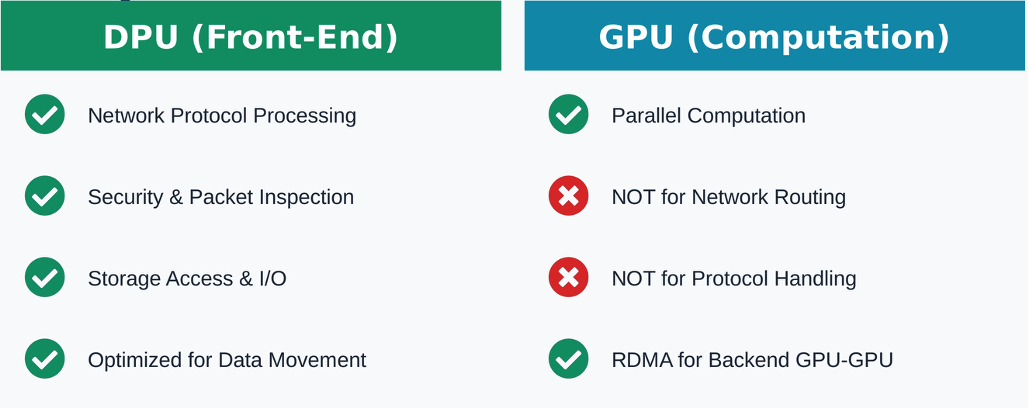Click the checkmark beside RDMA for Backend GPU-GPU

tap(568, 359)
